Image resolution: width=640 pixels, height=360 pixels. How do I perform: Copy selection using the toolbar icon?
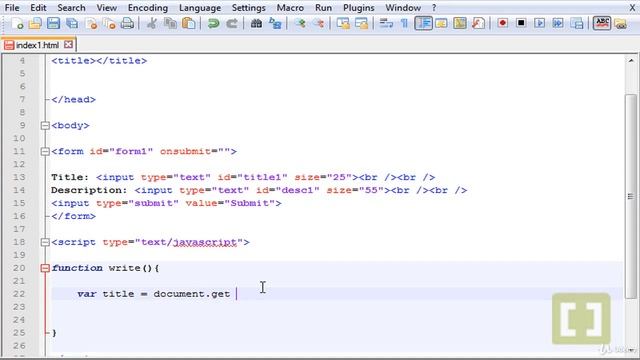tap(170, 23)
